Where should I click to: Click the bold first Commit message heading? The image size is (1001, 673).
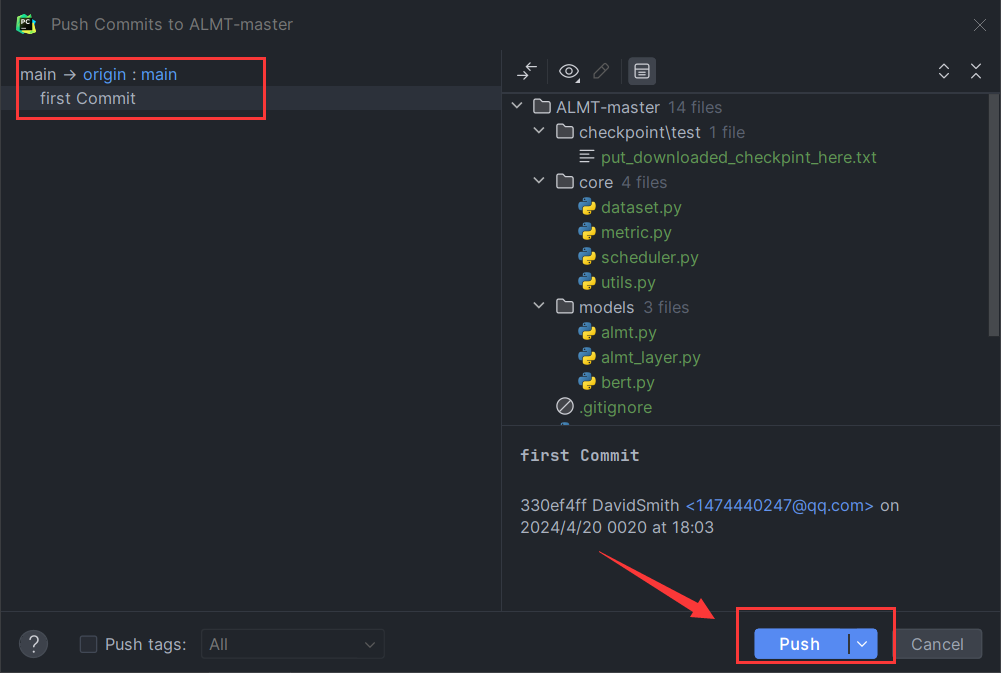tap(580, 455)
